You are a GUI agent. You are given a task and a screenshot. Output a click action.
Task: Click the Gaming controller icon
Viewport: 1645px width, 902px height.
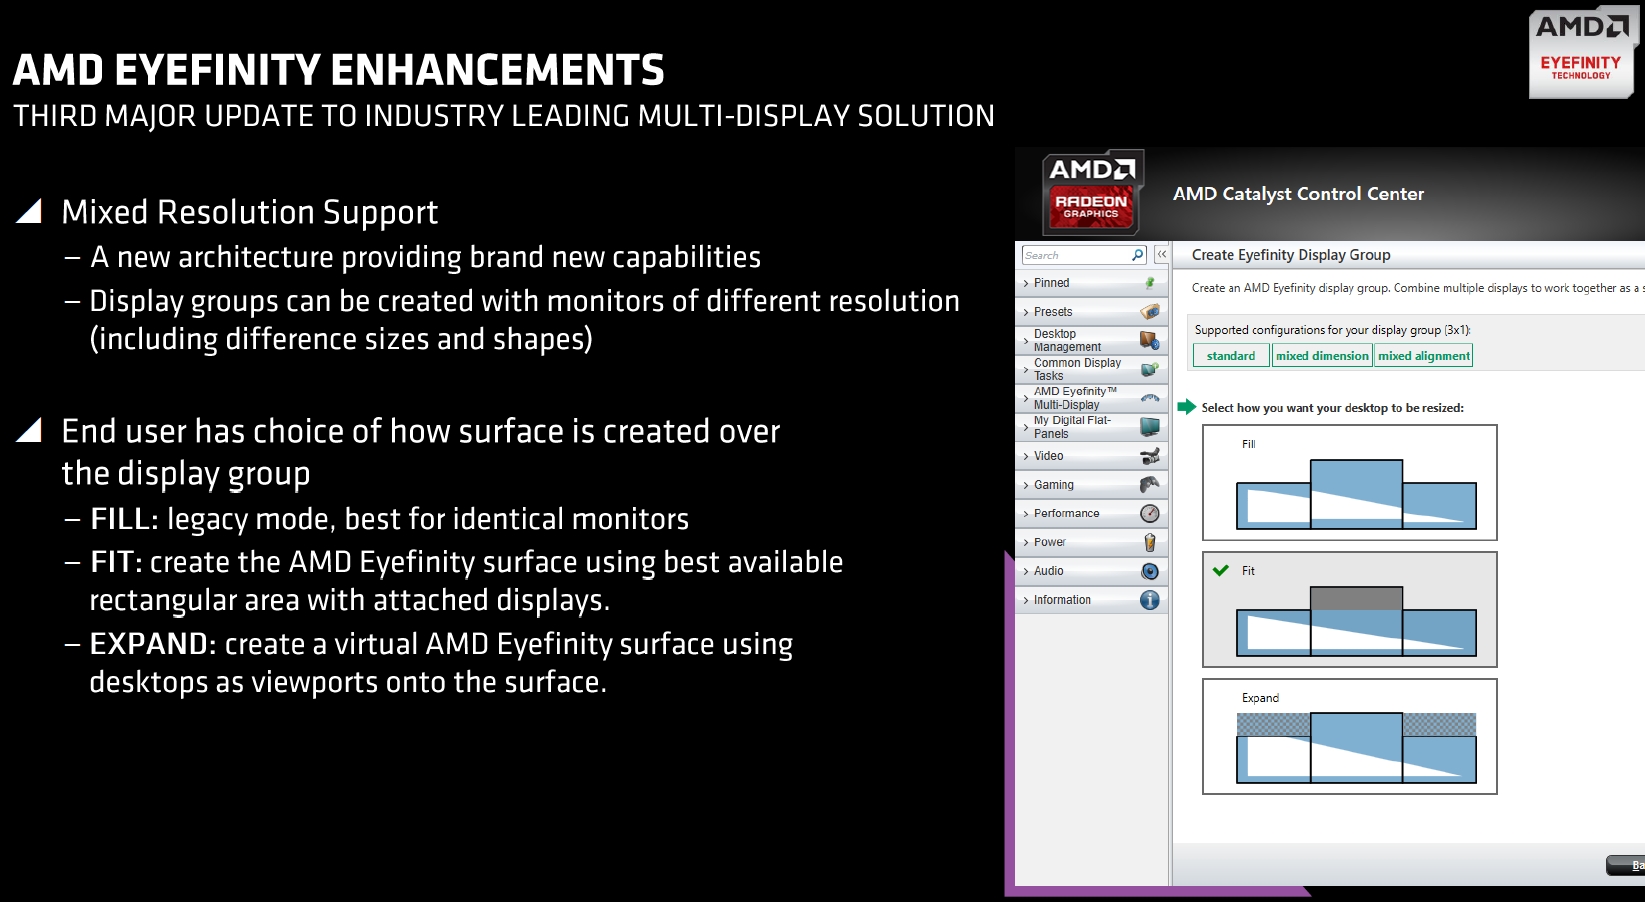(x=1150, y=485)
